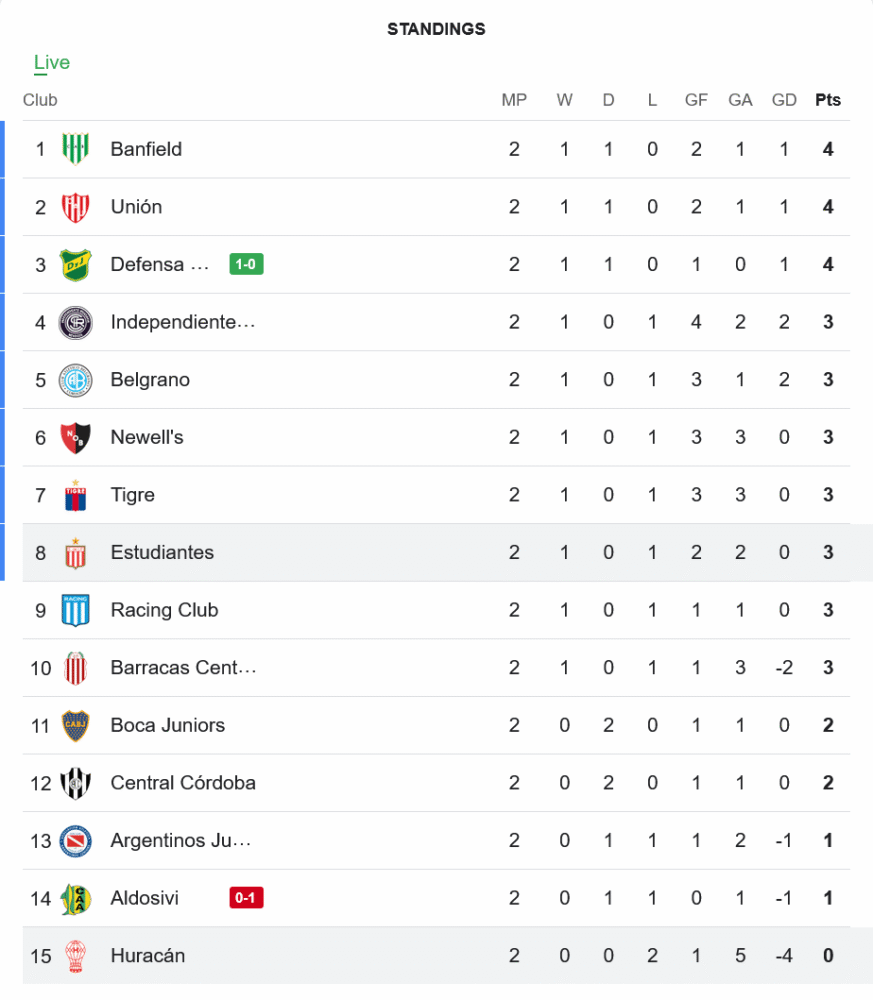
Task: Click the Argentinos Juniors team name
Action: 180,841
